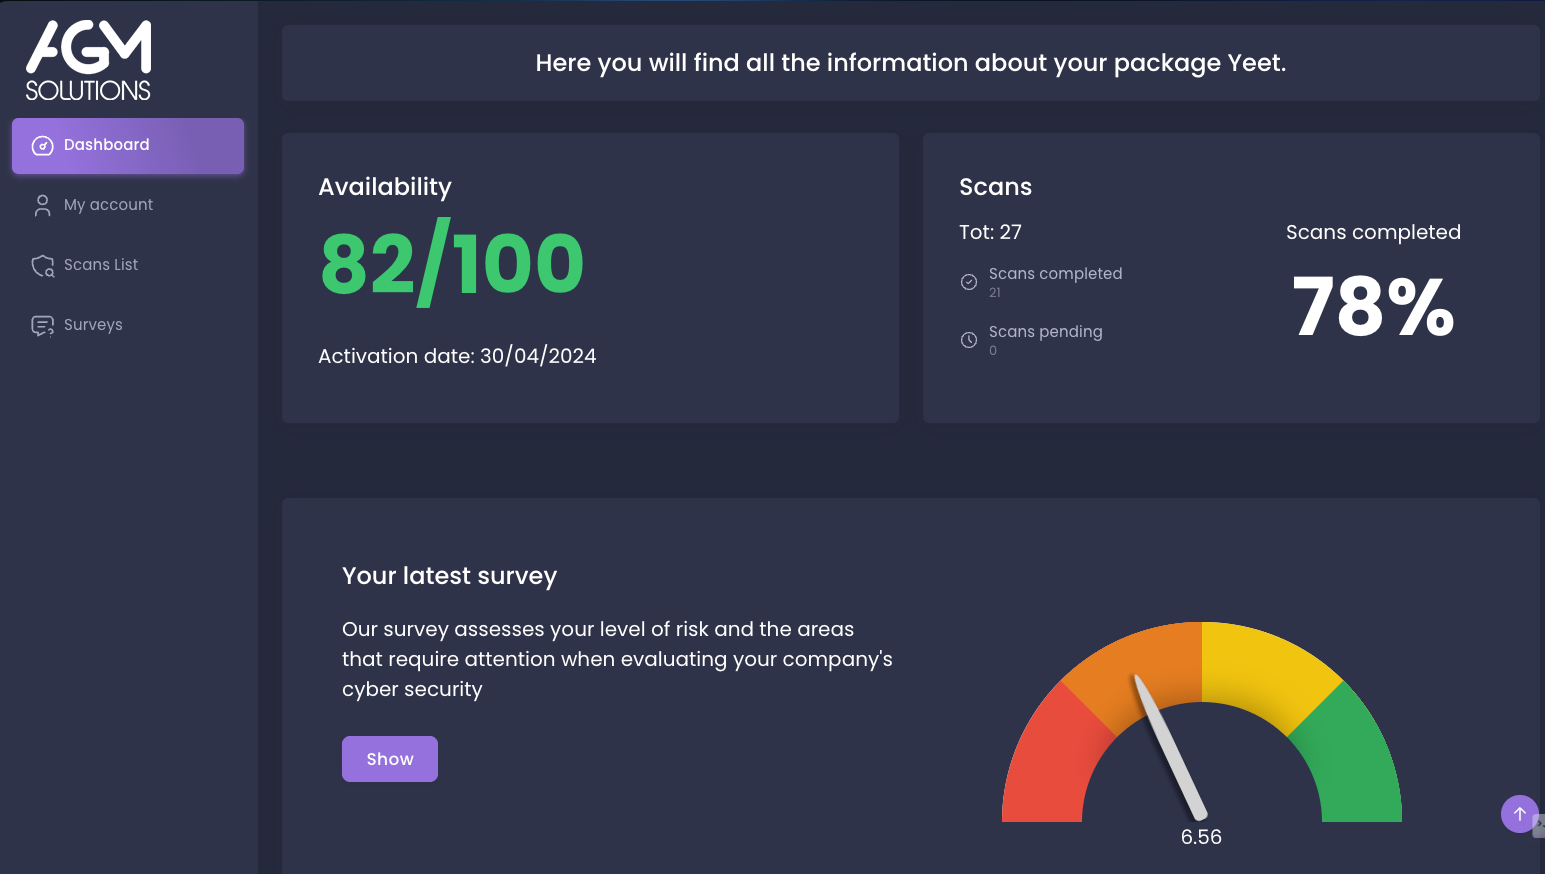Click the My account person icon

42,205
